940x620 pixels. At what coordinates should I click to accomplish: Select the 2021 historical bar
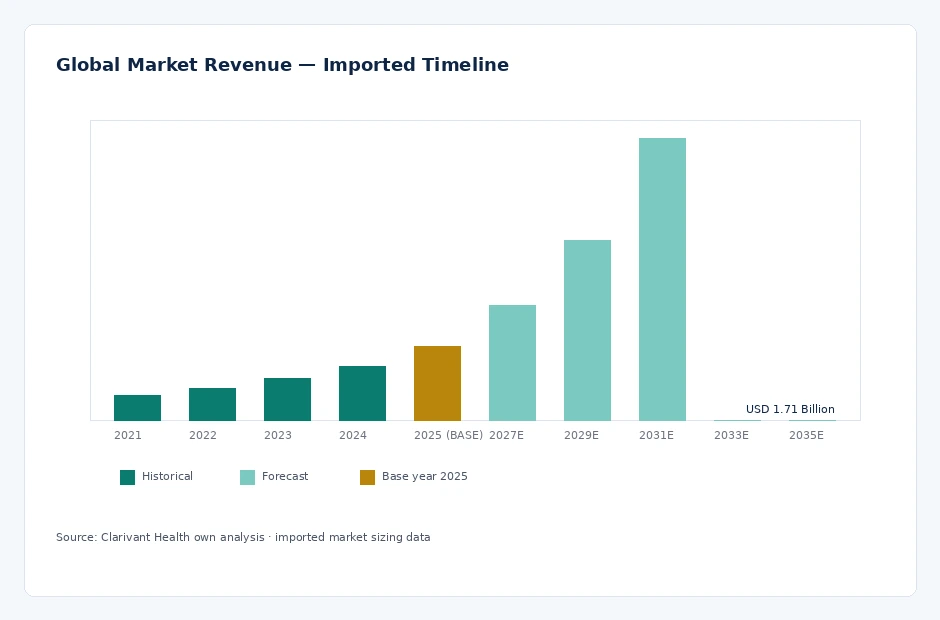[137, 408]
